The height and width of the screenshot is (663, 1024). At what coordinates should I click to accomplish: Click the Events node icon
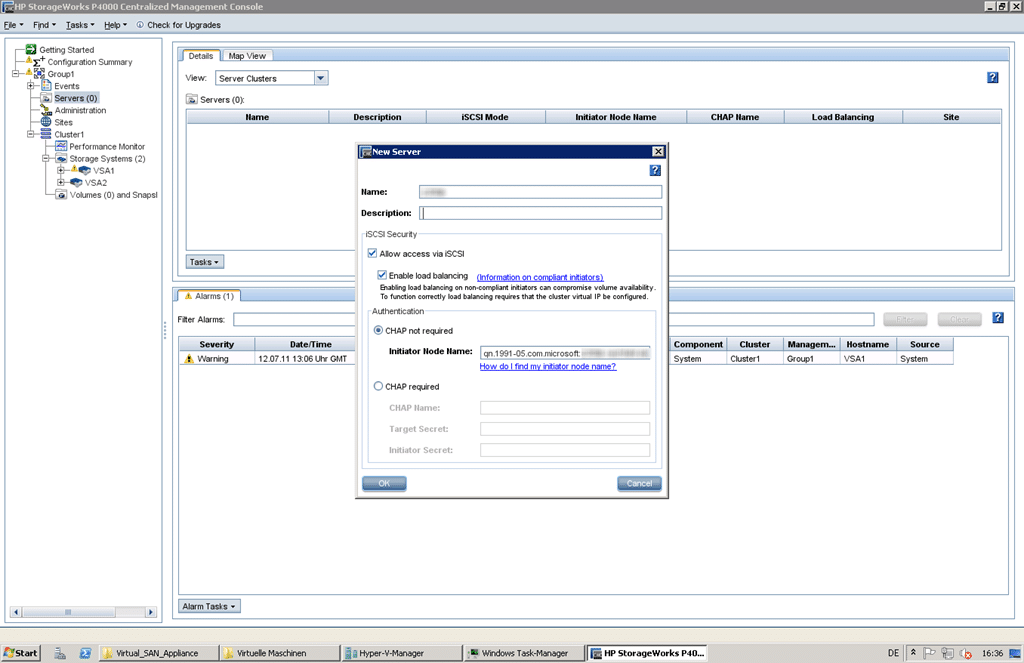click(46, 86)
